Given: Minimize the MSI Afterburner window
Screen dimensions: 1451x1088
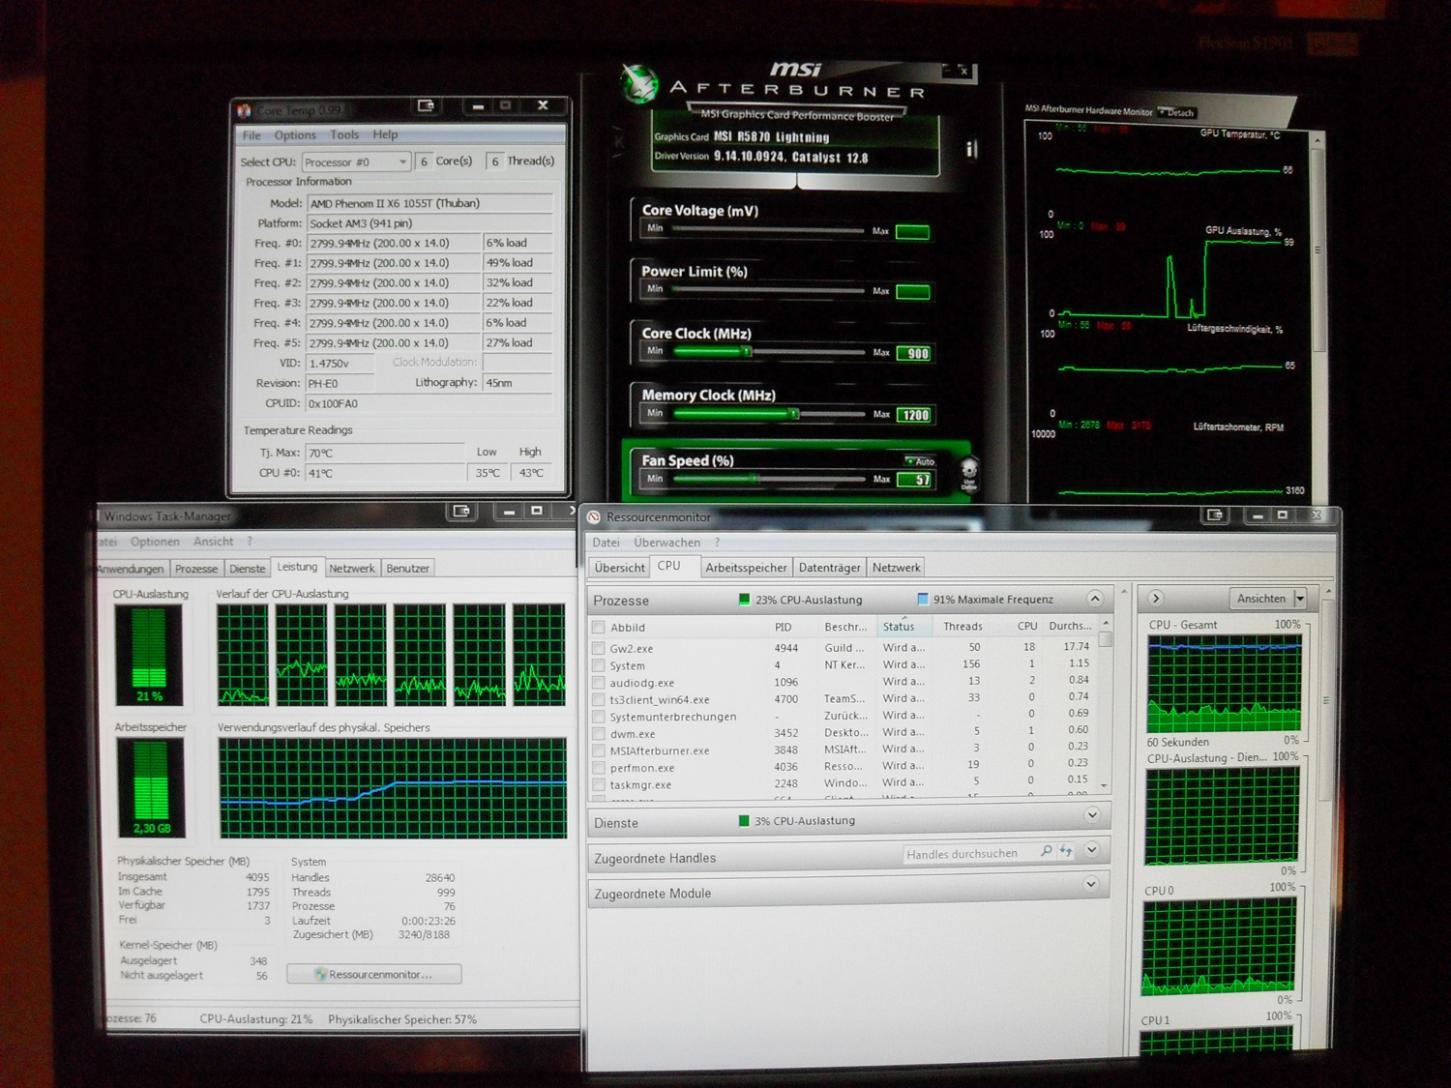Looking at the screenshot, I should click(x=946, y=69).
